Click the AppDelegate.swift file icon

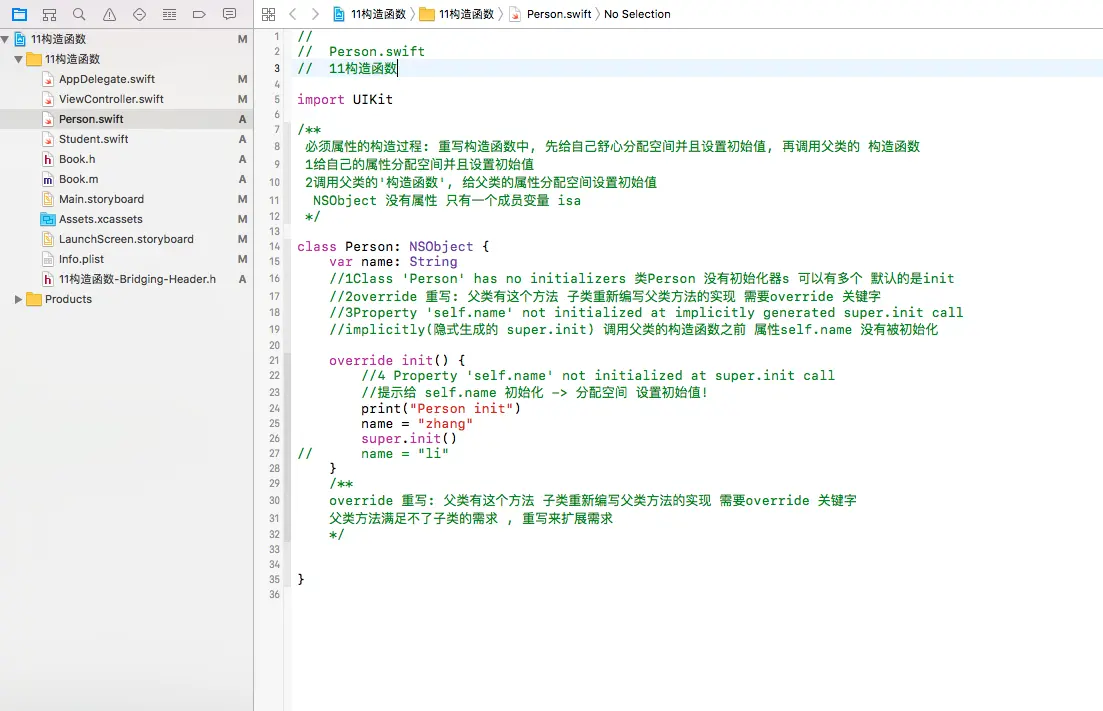(48, 79)
